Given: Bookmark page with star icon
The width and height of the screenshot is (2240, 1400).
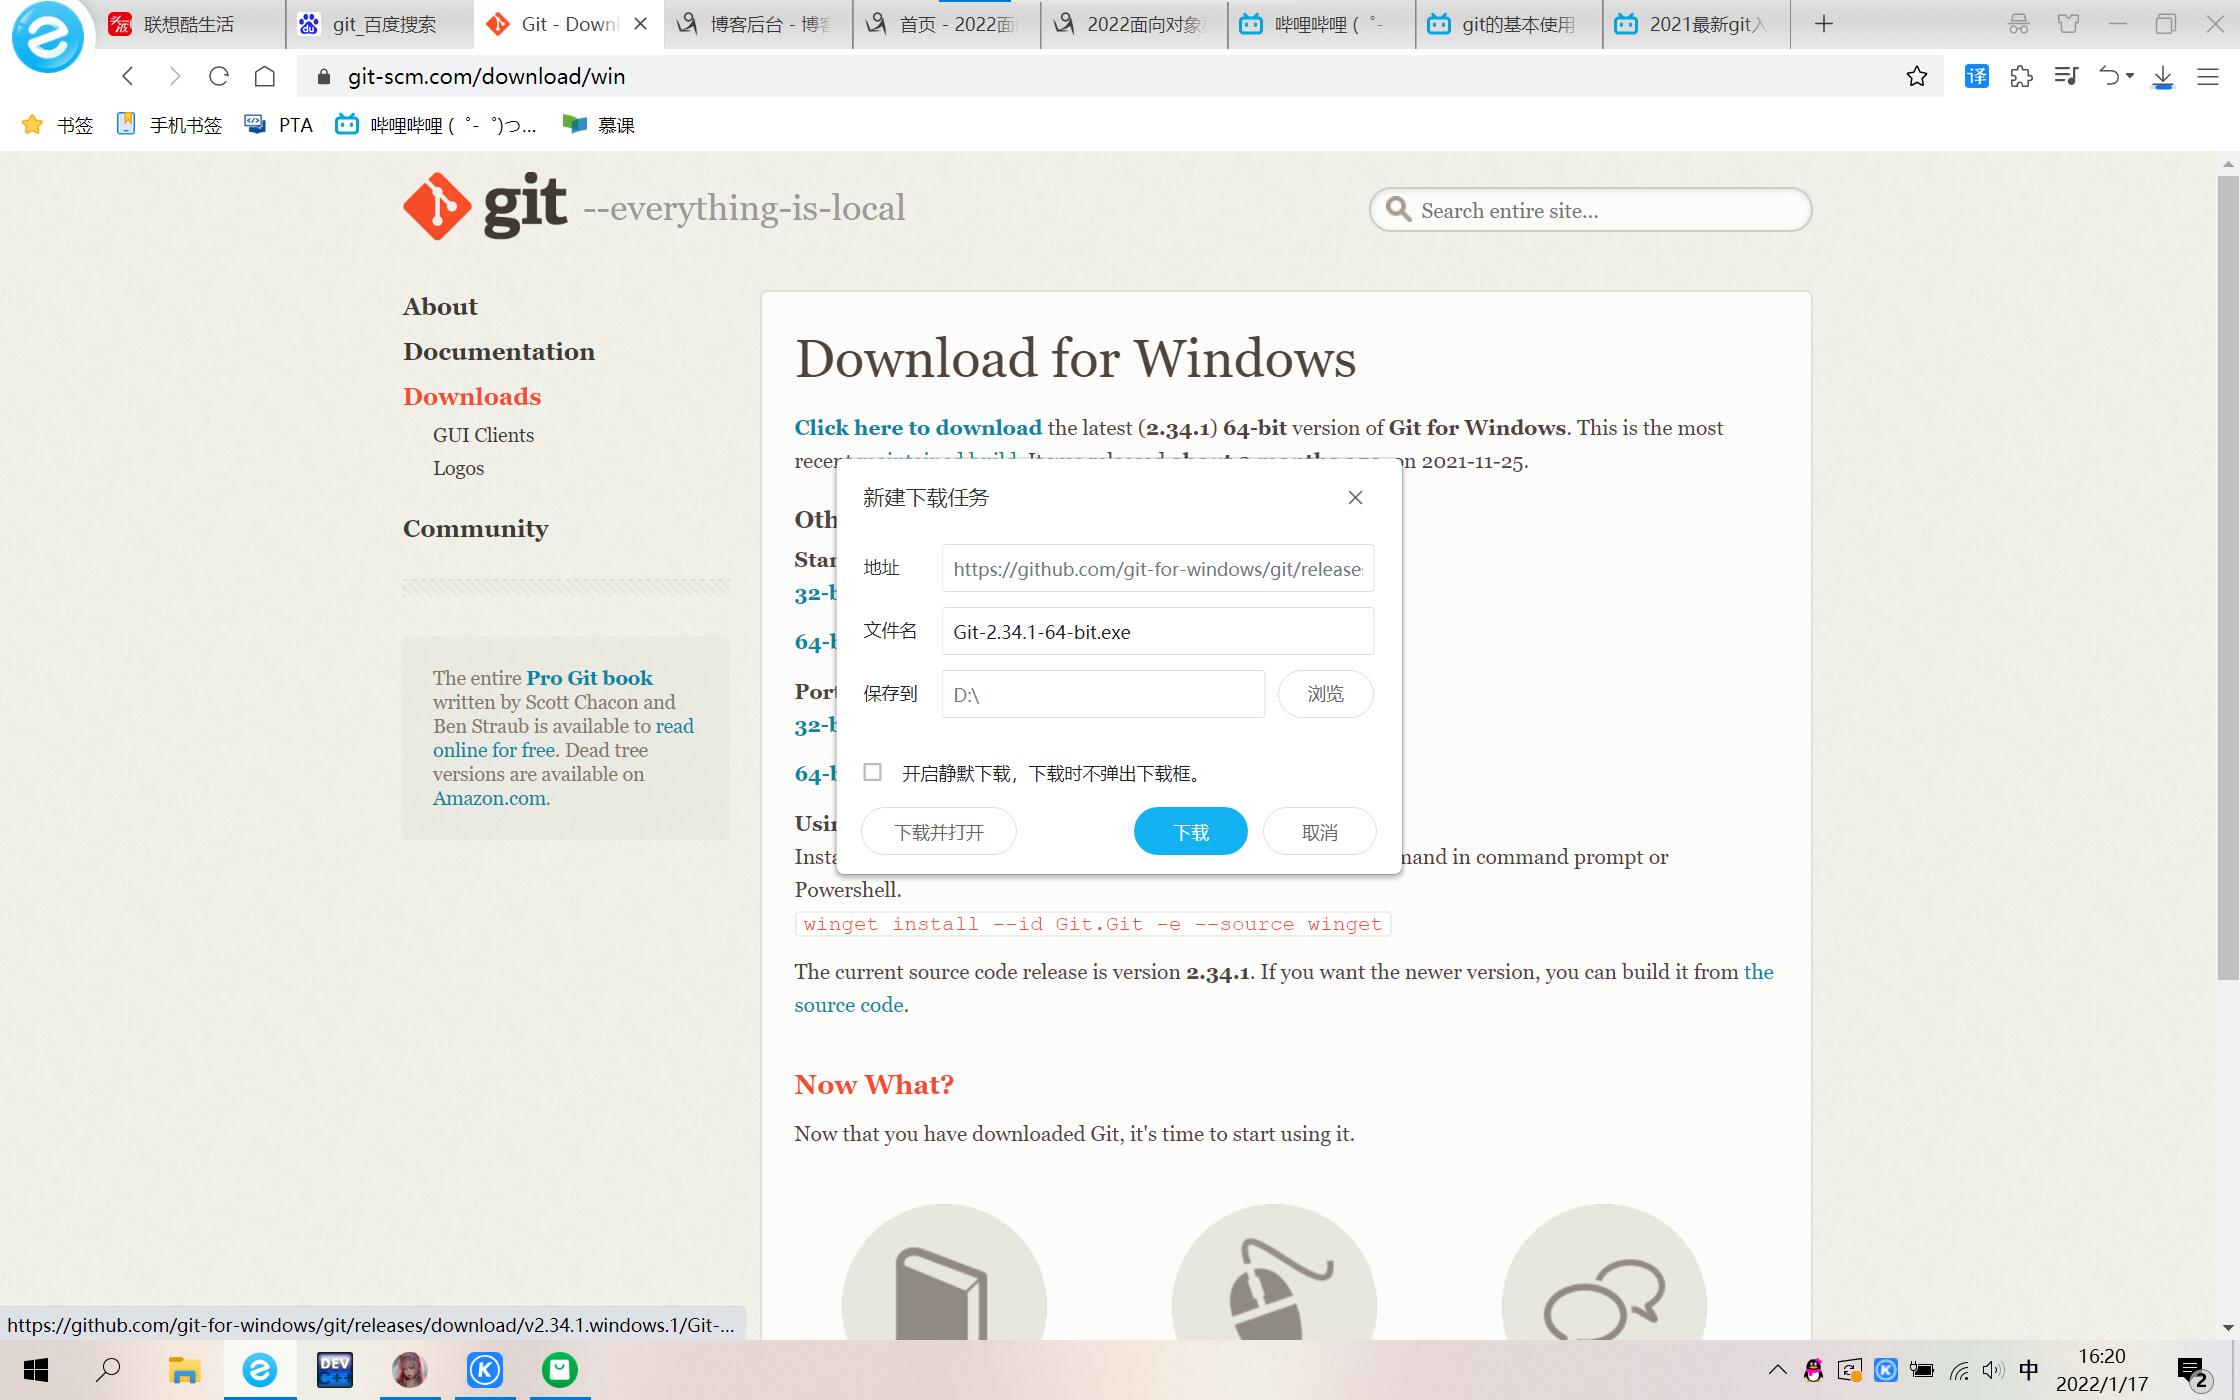Looking at the screenshot, I should coord(1916,76).
